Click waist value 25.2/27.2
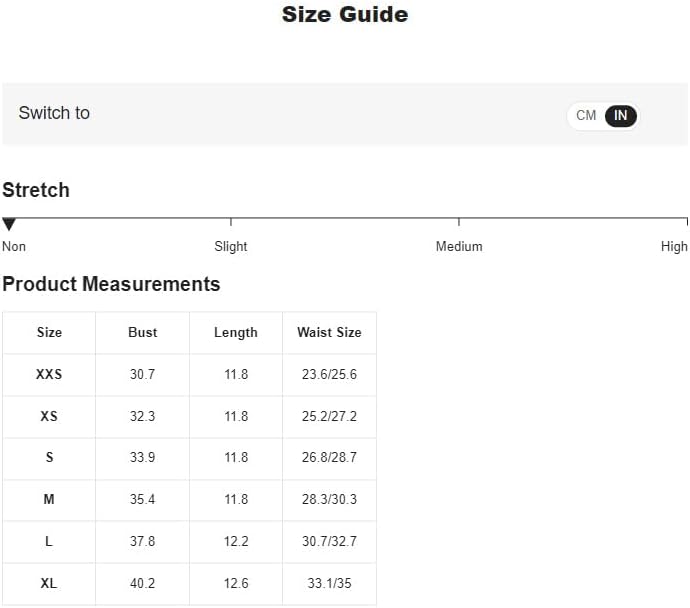This screenshot has width=690, height=608. (x=329, y=416)
